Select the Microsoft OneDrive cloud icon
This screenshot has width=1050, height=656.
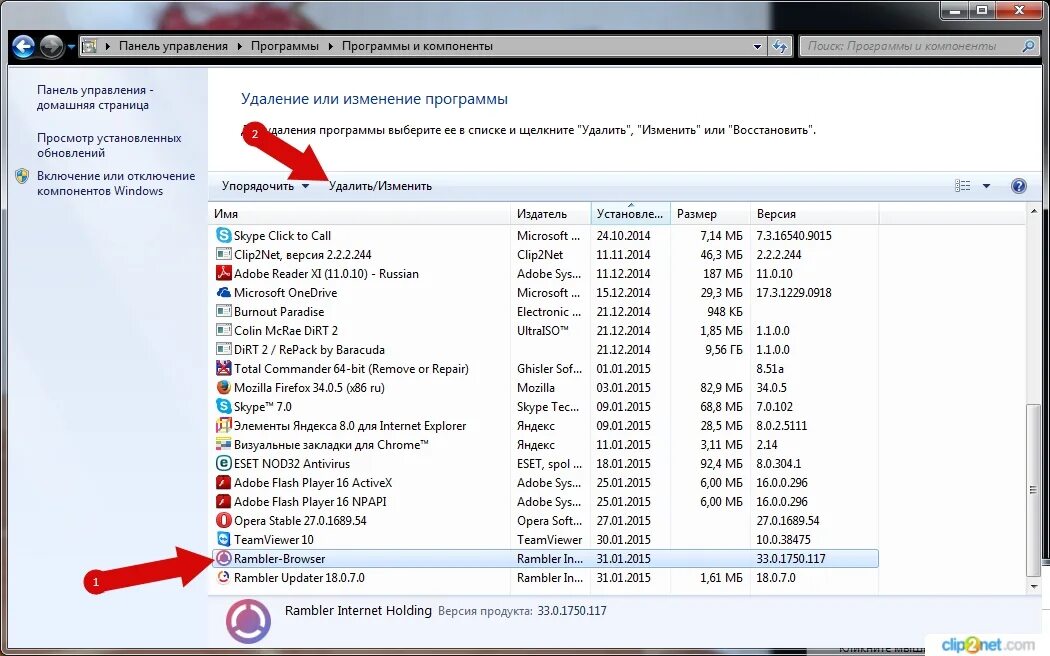point(224,293)
